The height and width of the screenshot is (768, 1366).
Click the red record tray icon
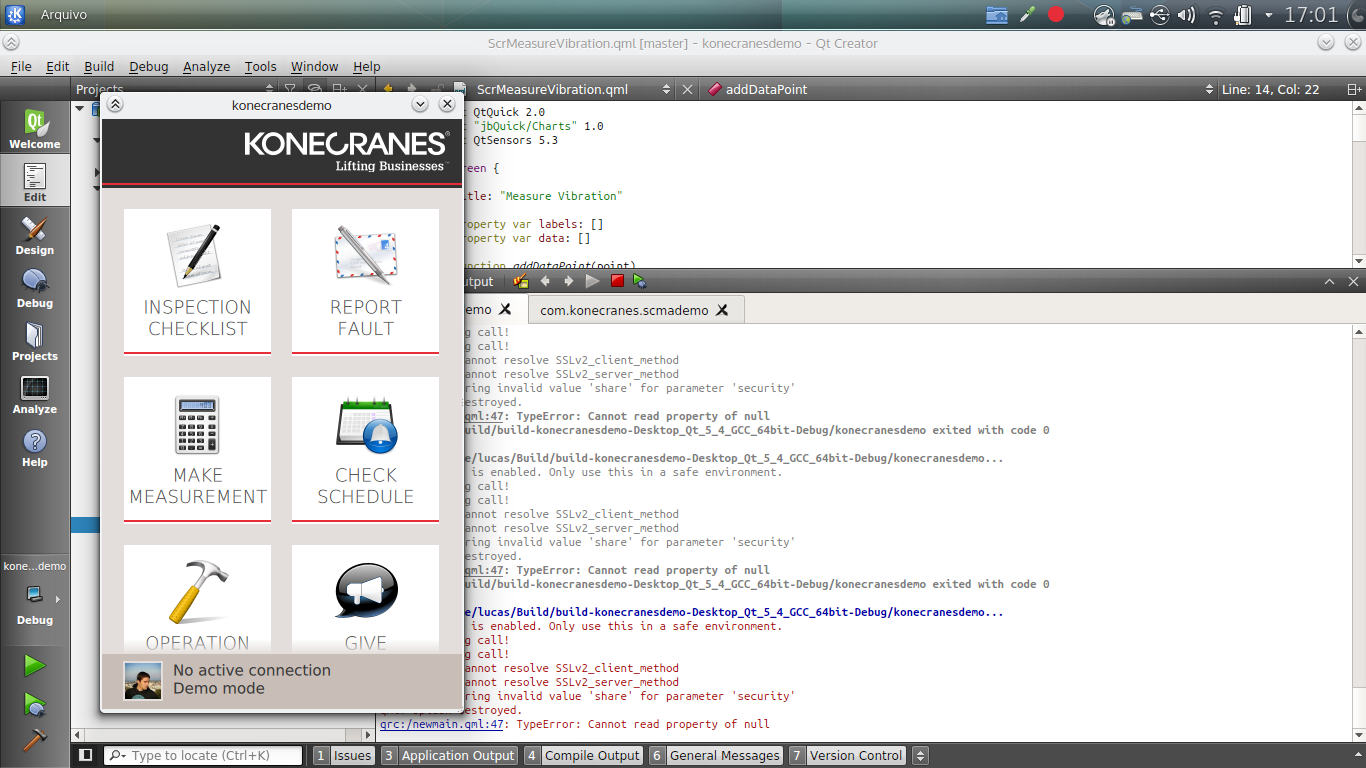1056,15
